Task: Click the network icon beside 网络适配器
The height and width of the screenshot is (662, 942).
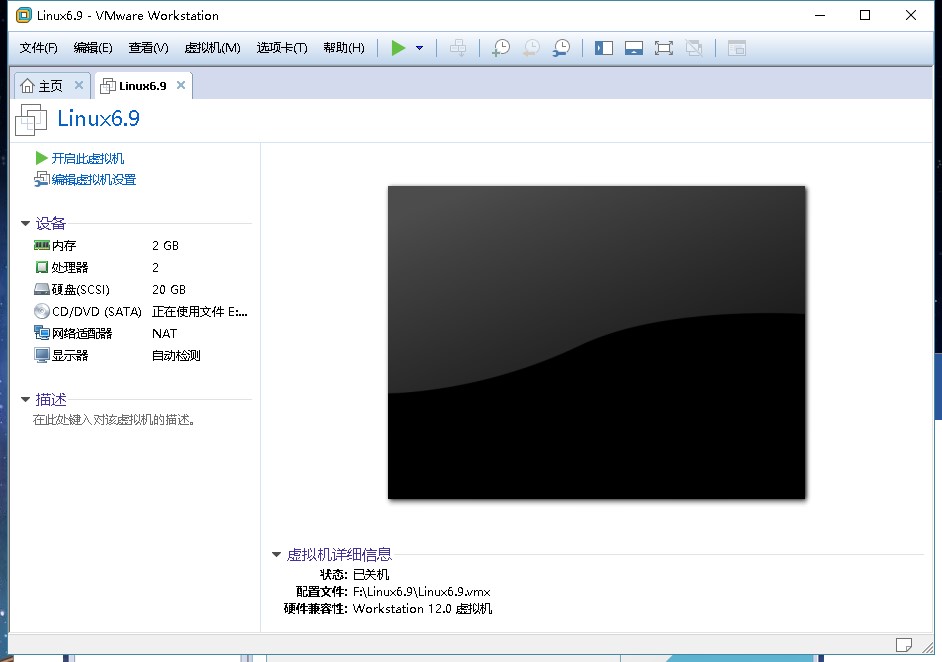Action: [41, 333]
